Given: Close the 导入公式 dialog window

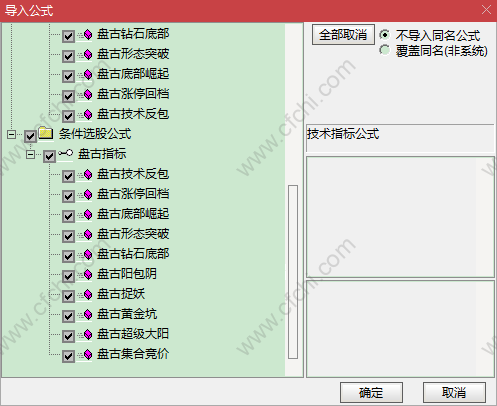Looking at the screenshot, I should point(486,10).
